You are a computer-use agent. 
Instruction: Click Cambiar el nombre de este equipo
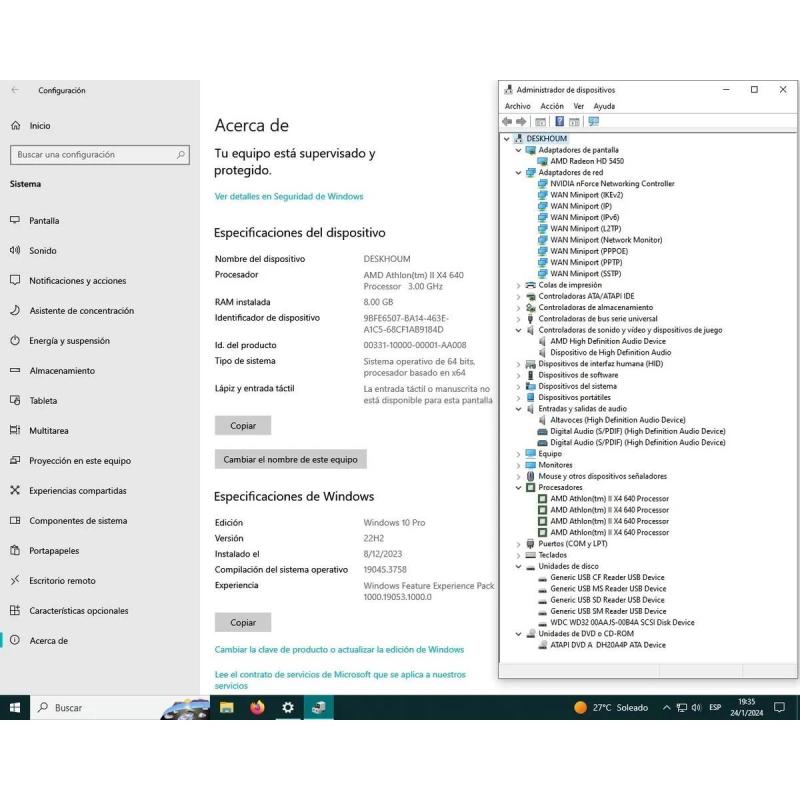[290, 459]
